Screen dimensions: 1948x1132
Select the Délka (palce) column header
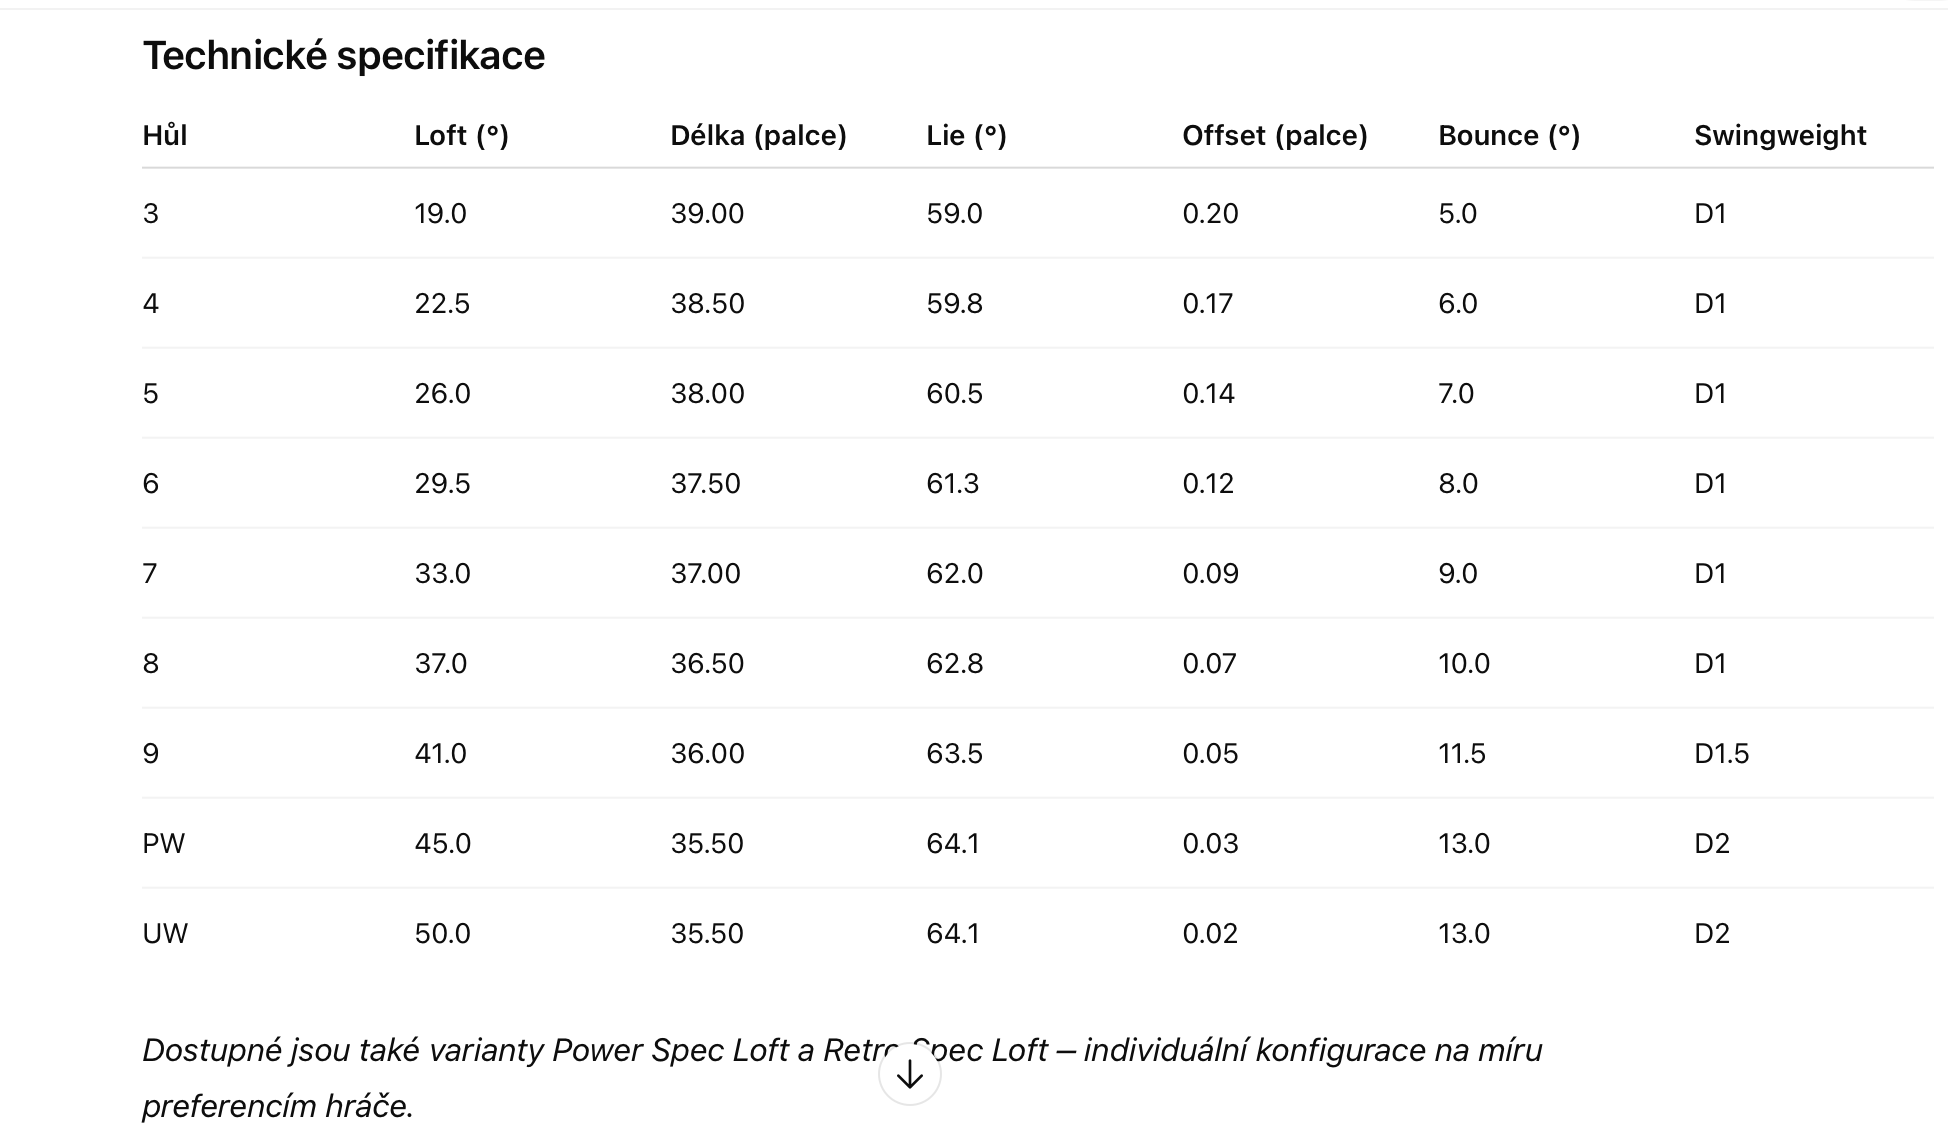click(x=758, y=135)
